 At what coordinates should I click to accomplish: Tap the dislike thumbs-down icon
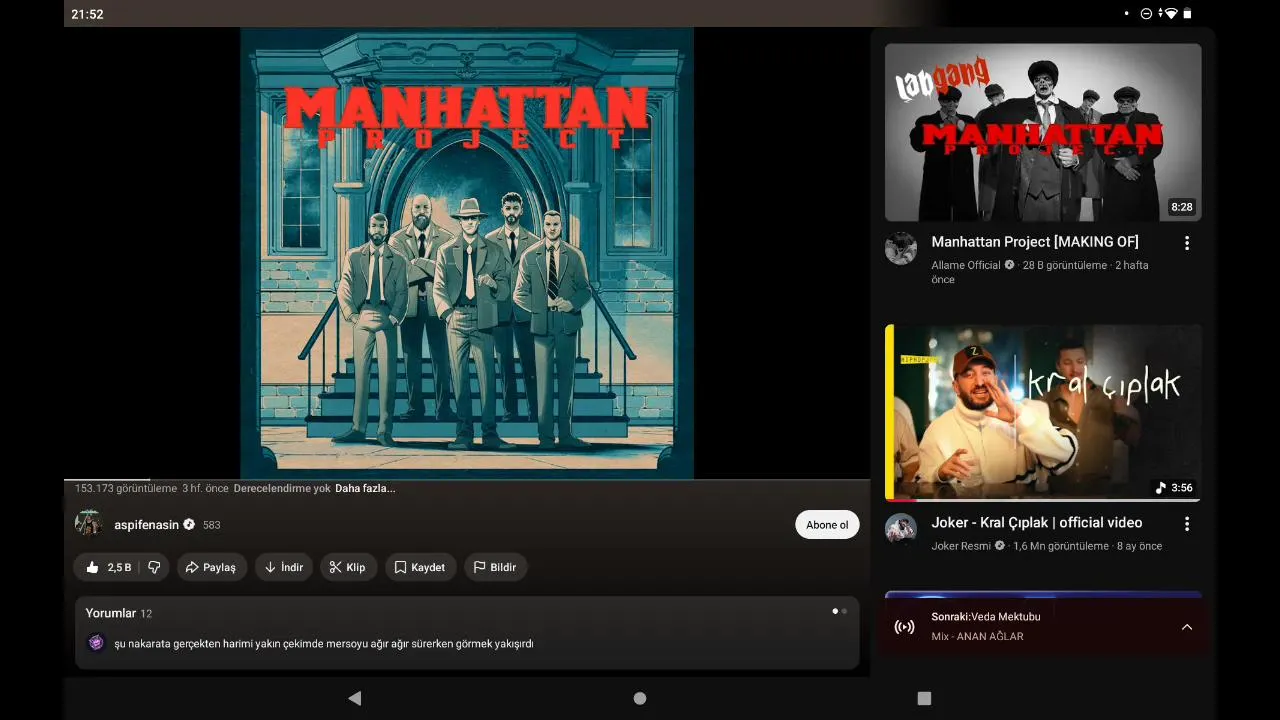154,567
